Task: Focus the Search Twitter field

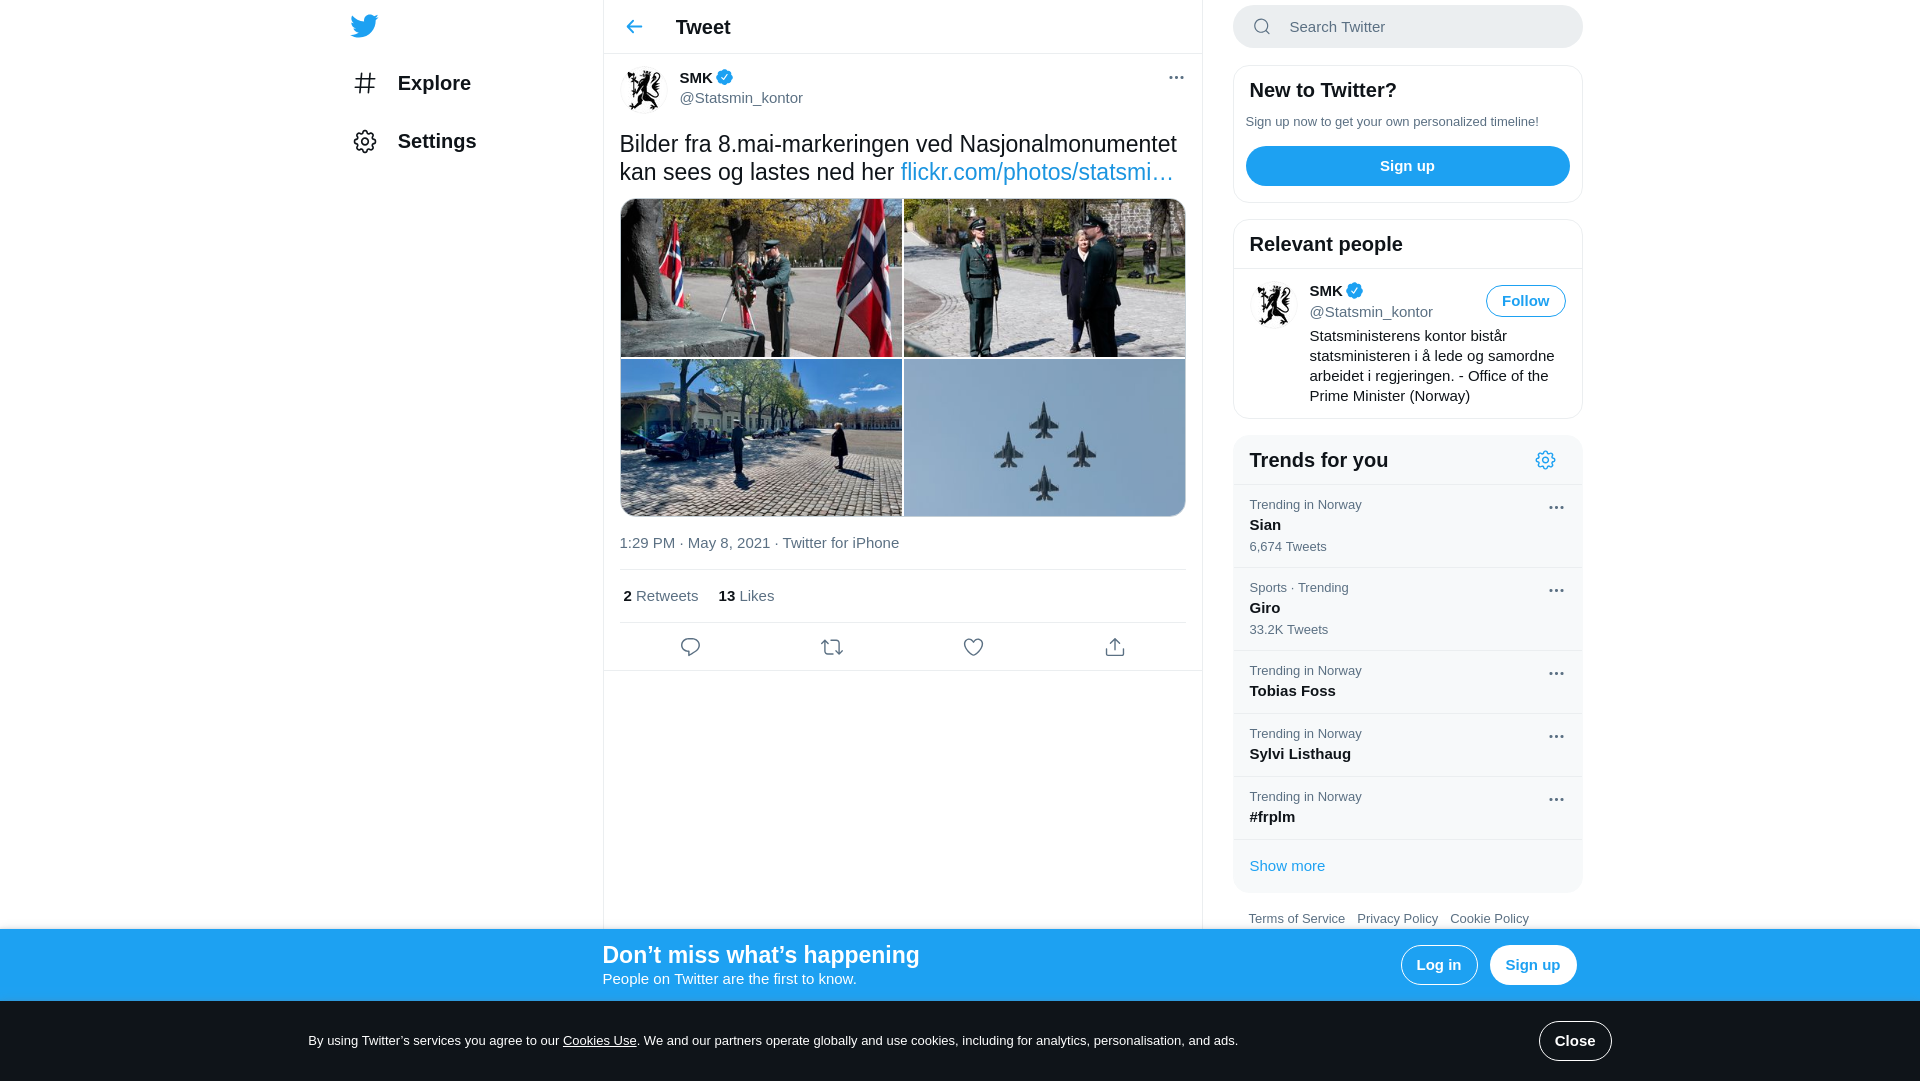Action: click(x=1407, y=27)
